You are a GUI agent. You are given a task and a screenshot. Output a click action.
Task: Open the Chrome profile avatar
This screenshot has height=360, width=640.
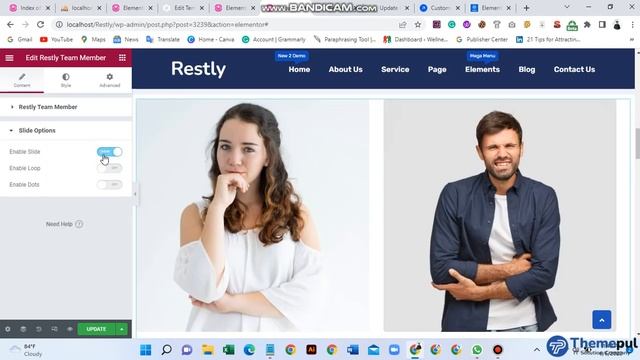coord(617,24)
